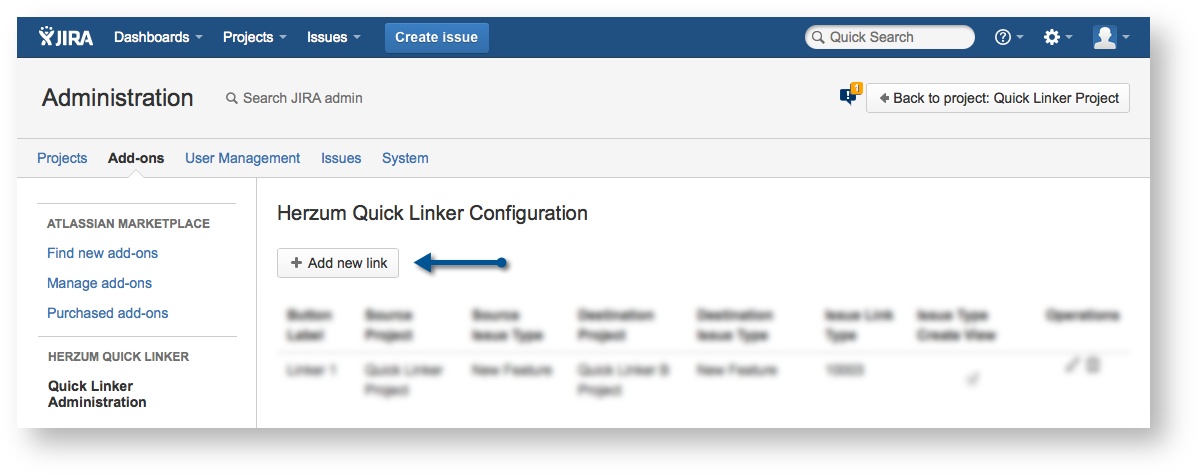Open the Projects admin tab
This screenshot has height=476, width=1198.
pos(62,158)
